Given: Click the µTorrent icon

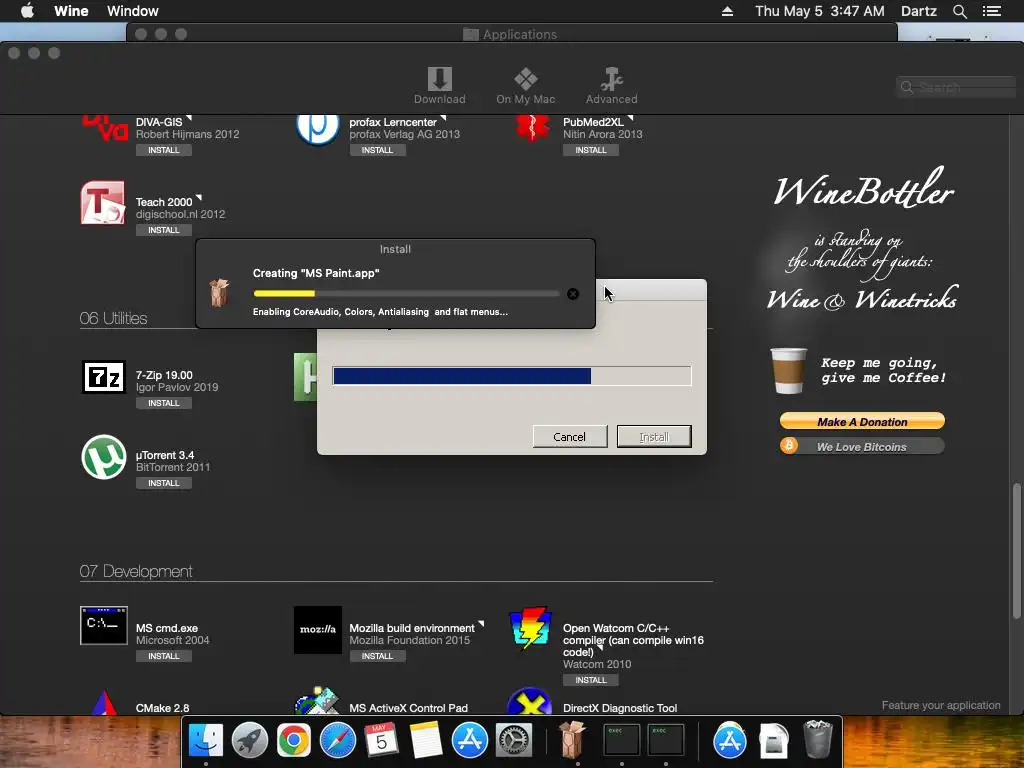Looking at the screenshot, I should tap(104, 457).
